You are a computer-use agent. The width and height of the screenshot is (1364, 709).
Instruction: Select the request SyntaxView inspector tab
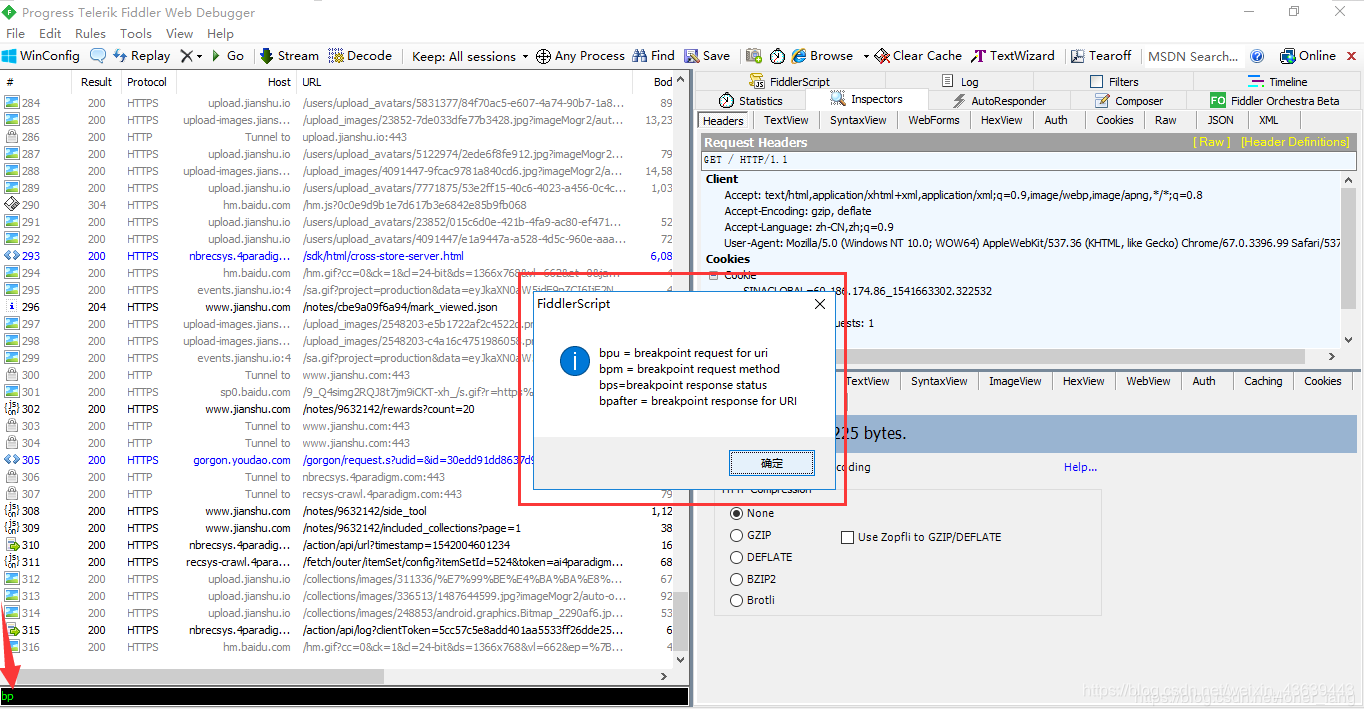tap(858, 120)
